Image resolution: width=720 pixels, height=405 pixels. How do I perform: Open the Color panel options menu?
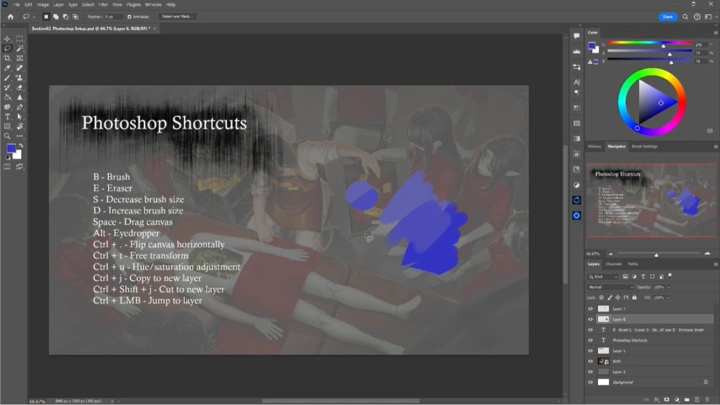coord(715,33)
